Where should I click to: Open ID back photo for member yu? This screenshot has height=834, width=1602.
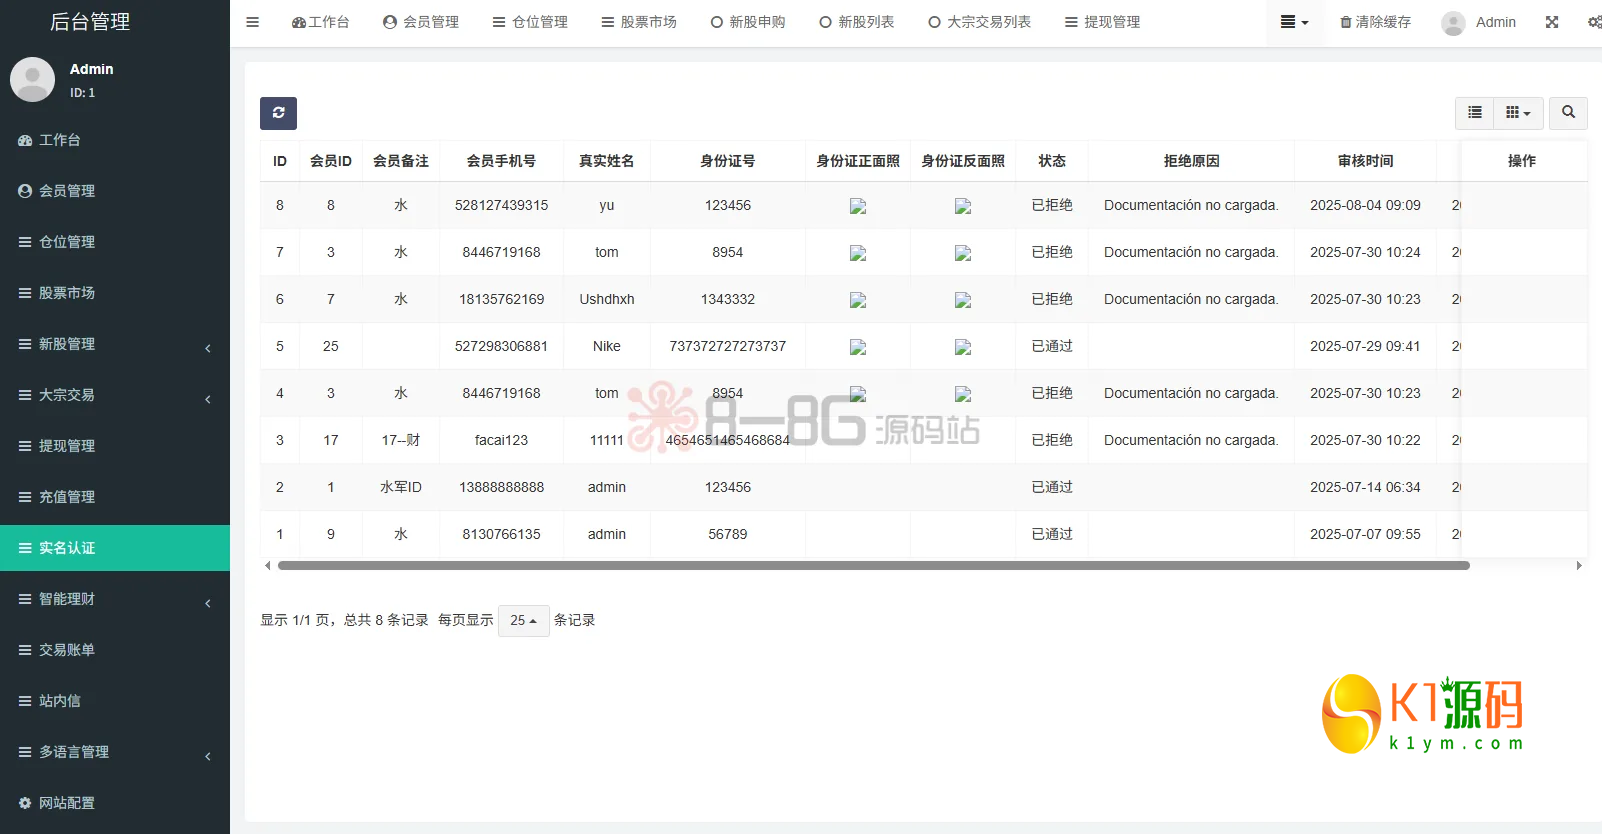pyautogui.click(x=963, y=206)
